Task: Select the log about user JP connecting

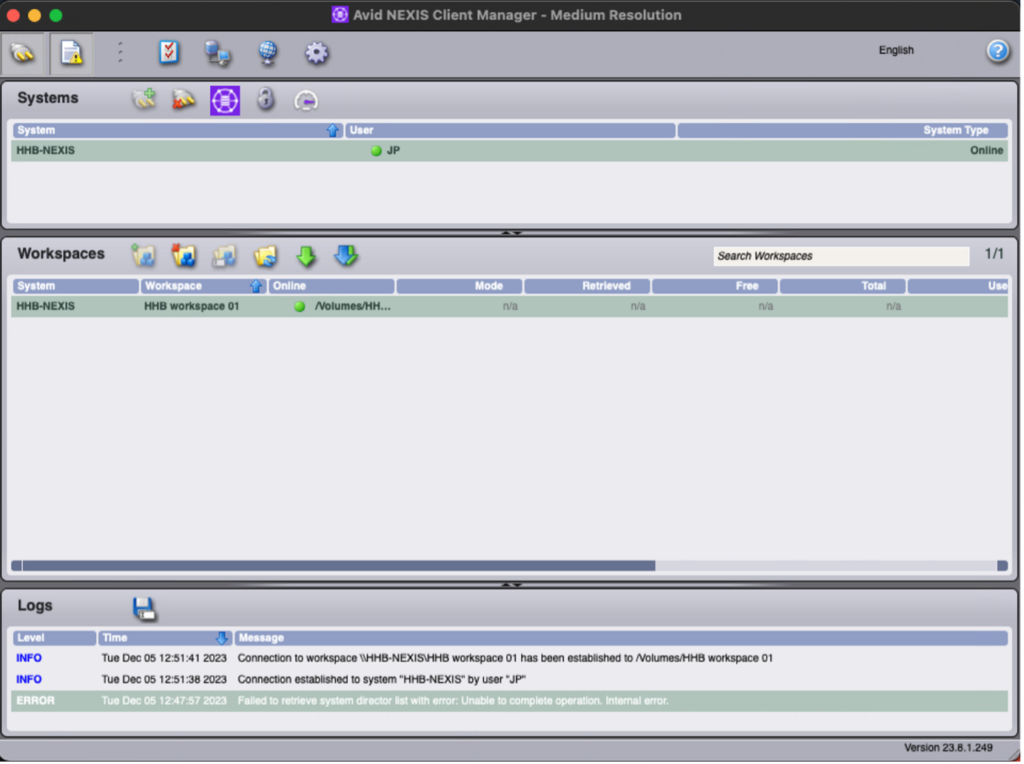Action: coord(509,680)
